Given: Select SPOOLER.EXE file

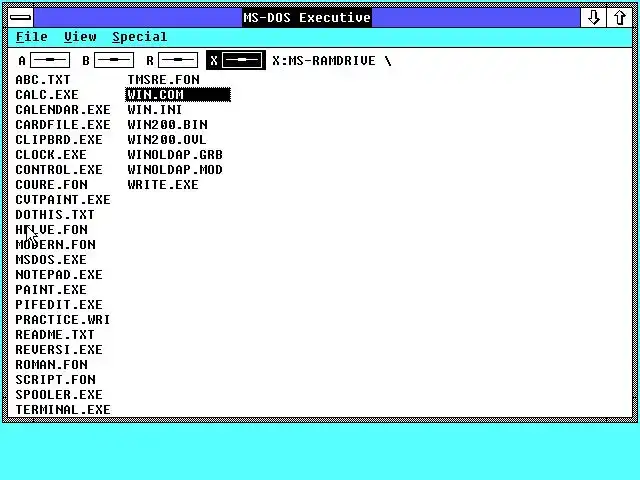Looking at the screenshot, I should [59, 395].
